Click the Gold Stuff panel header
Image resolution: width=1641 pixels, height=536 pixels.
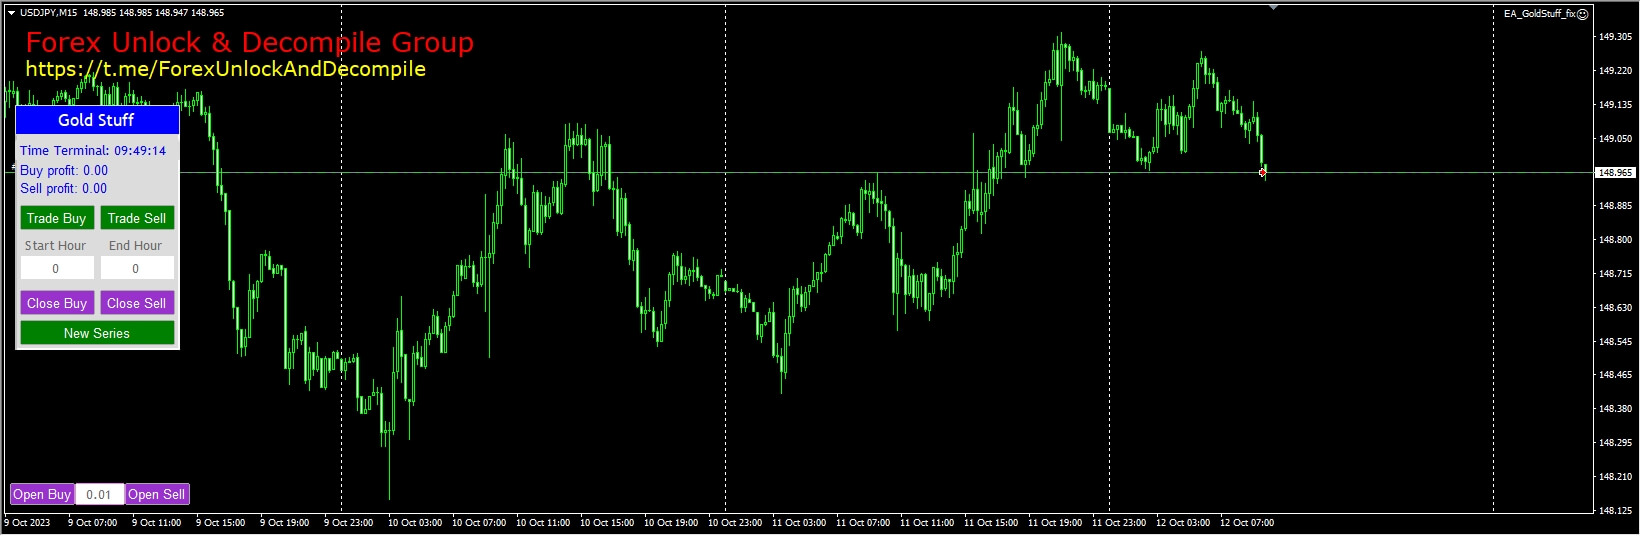click(x=97, y=120)
